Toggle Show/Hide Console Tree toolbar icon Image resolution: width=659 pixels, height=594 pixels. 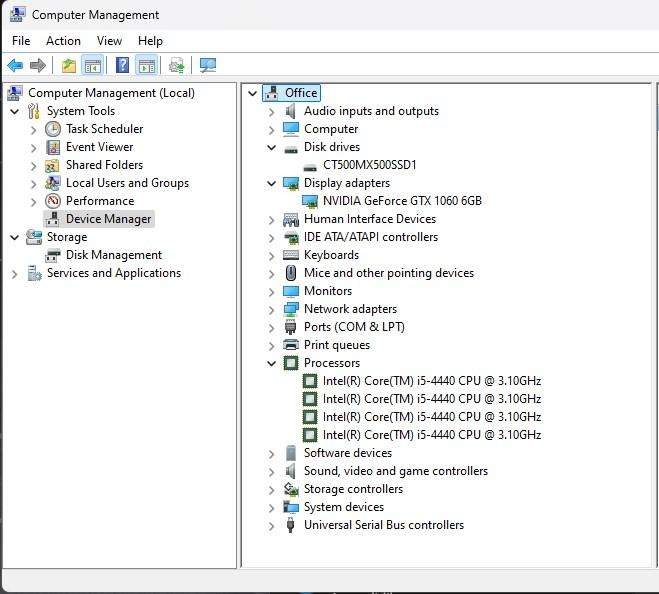point(92,65)
